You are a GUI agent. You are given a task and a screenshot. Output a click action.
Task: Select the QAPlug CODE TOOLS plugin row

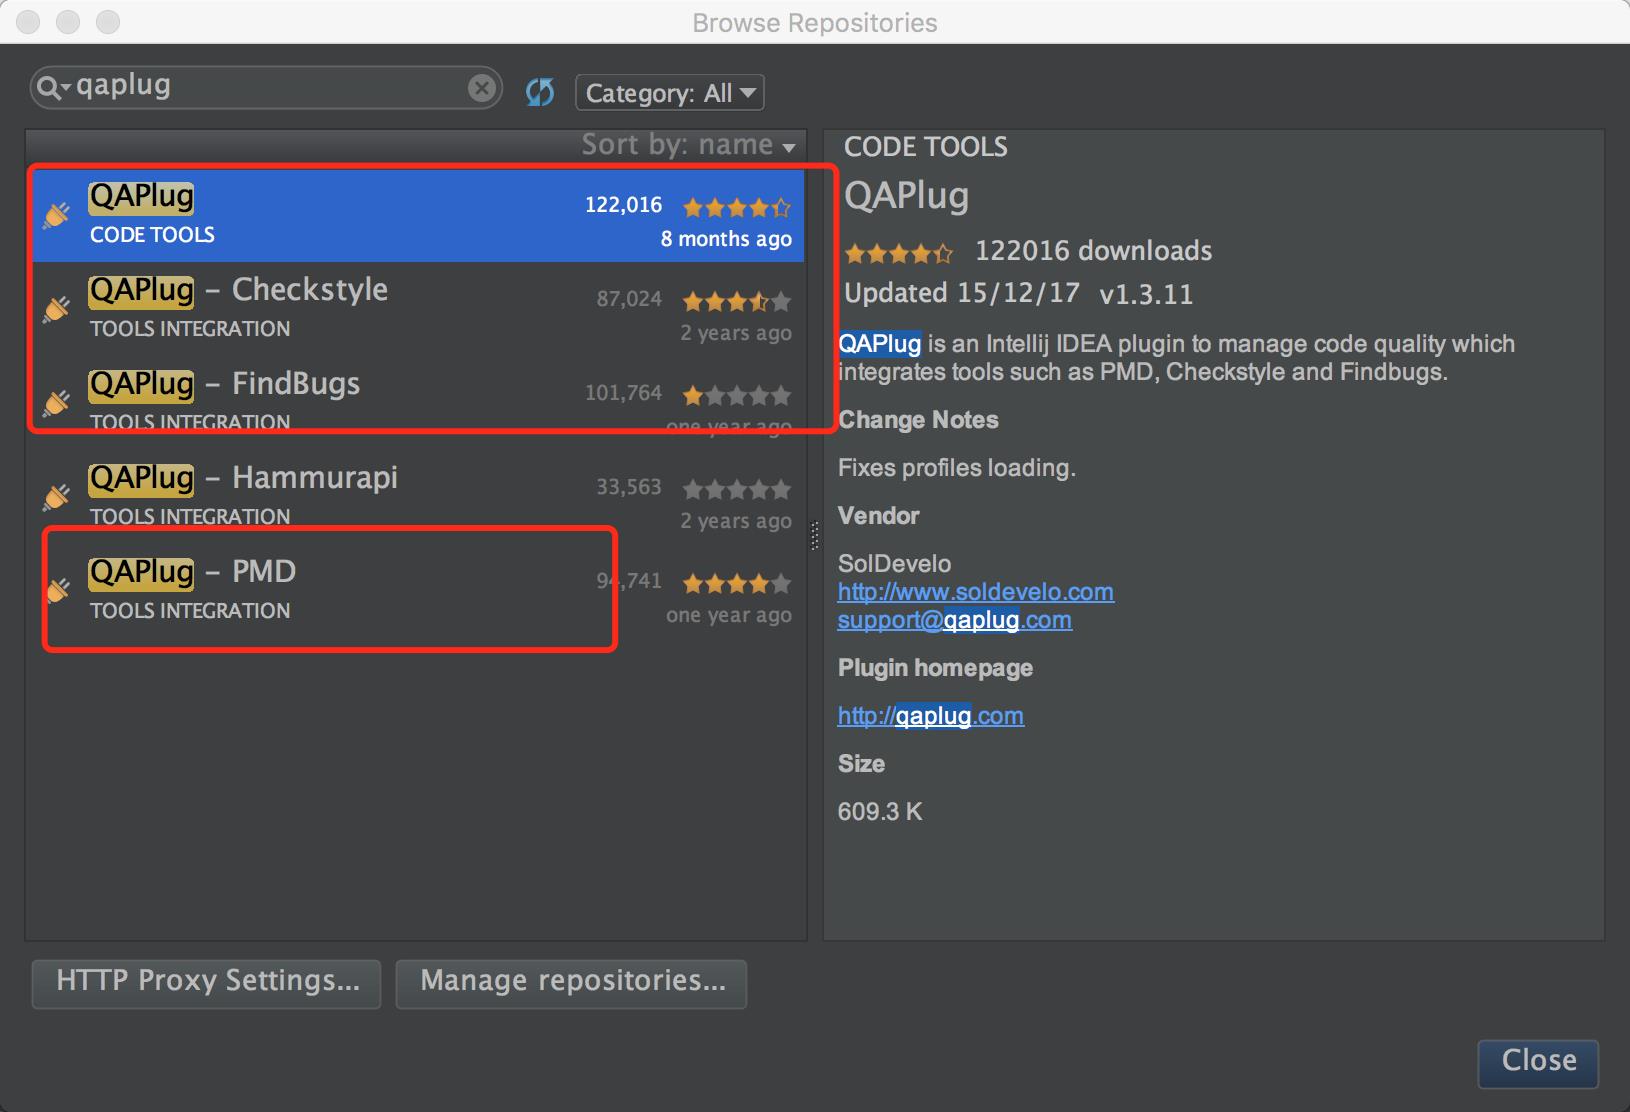[x=418, y=215]
